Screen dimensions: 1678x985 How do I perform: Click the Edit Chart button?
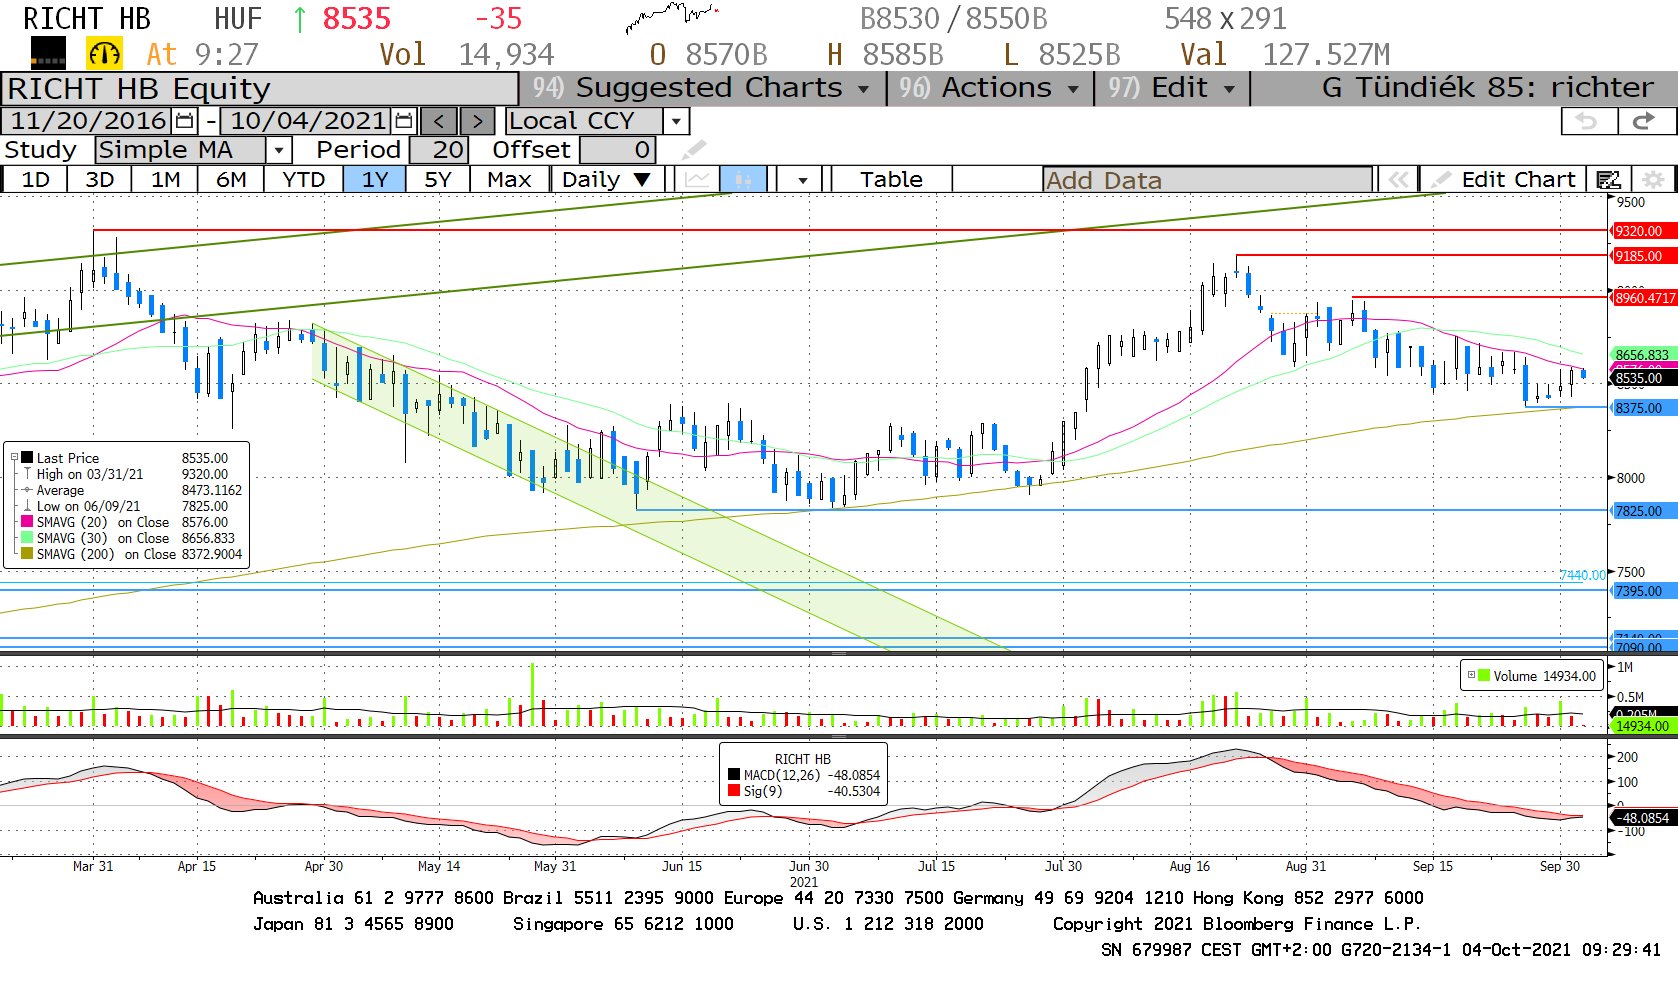1505,180
